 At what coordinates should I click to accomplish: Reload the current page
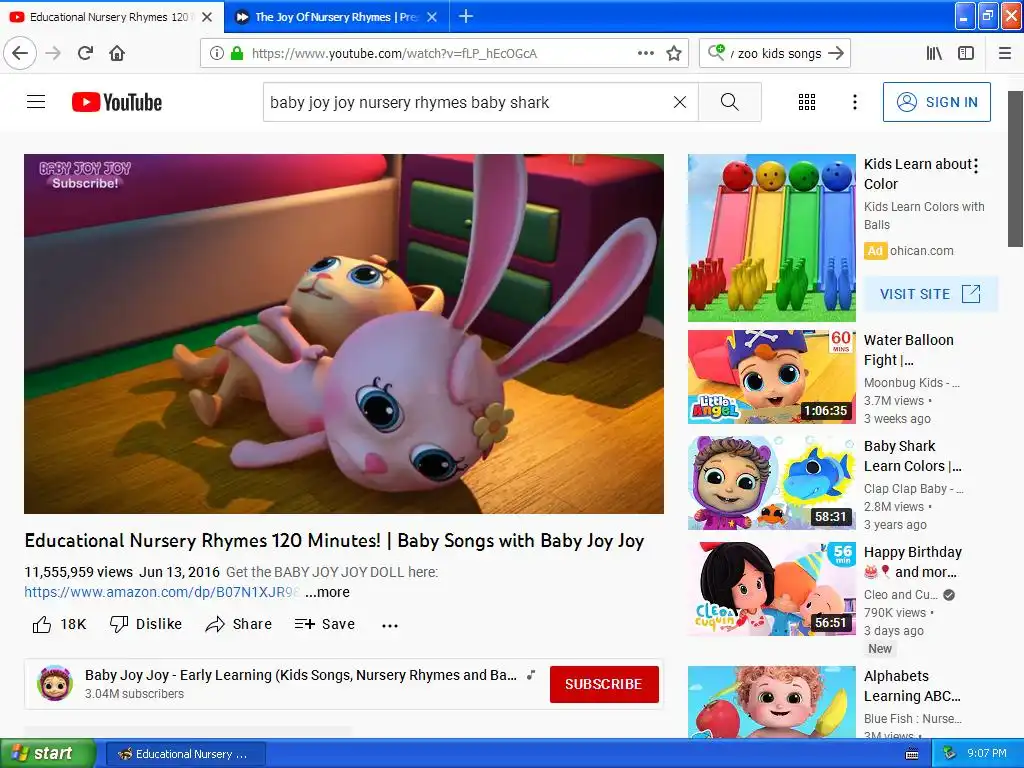pos(86,53)
